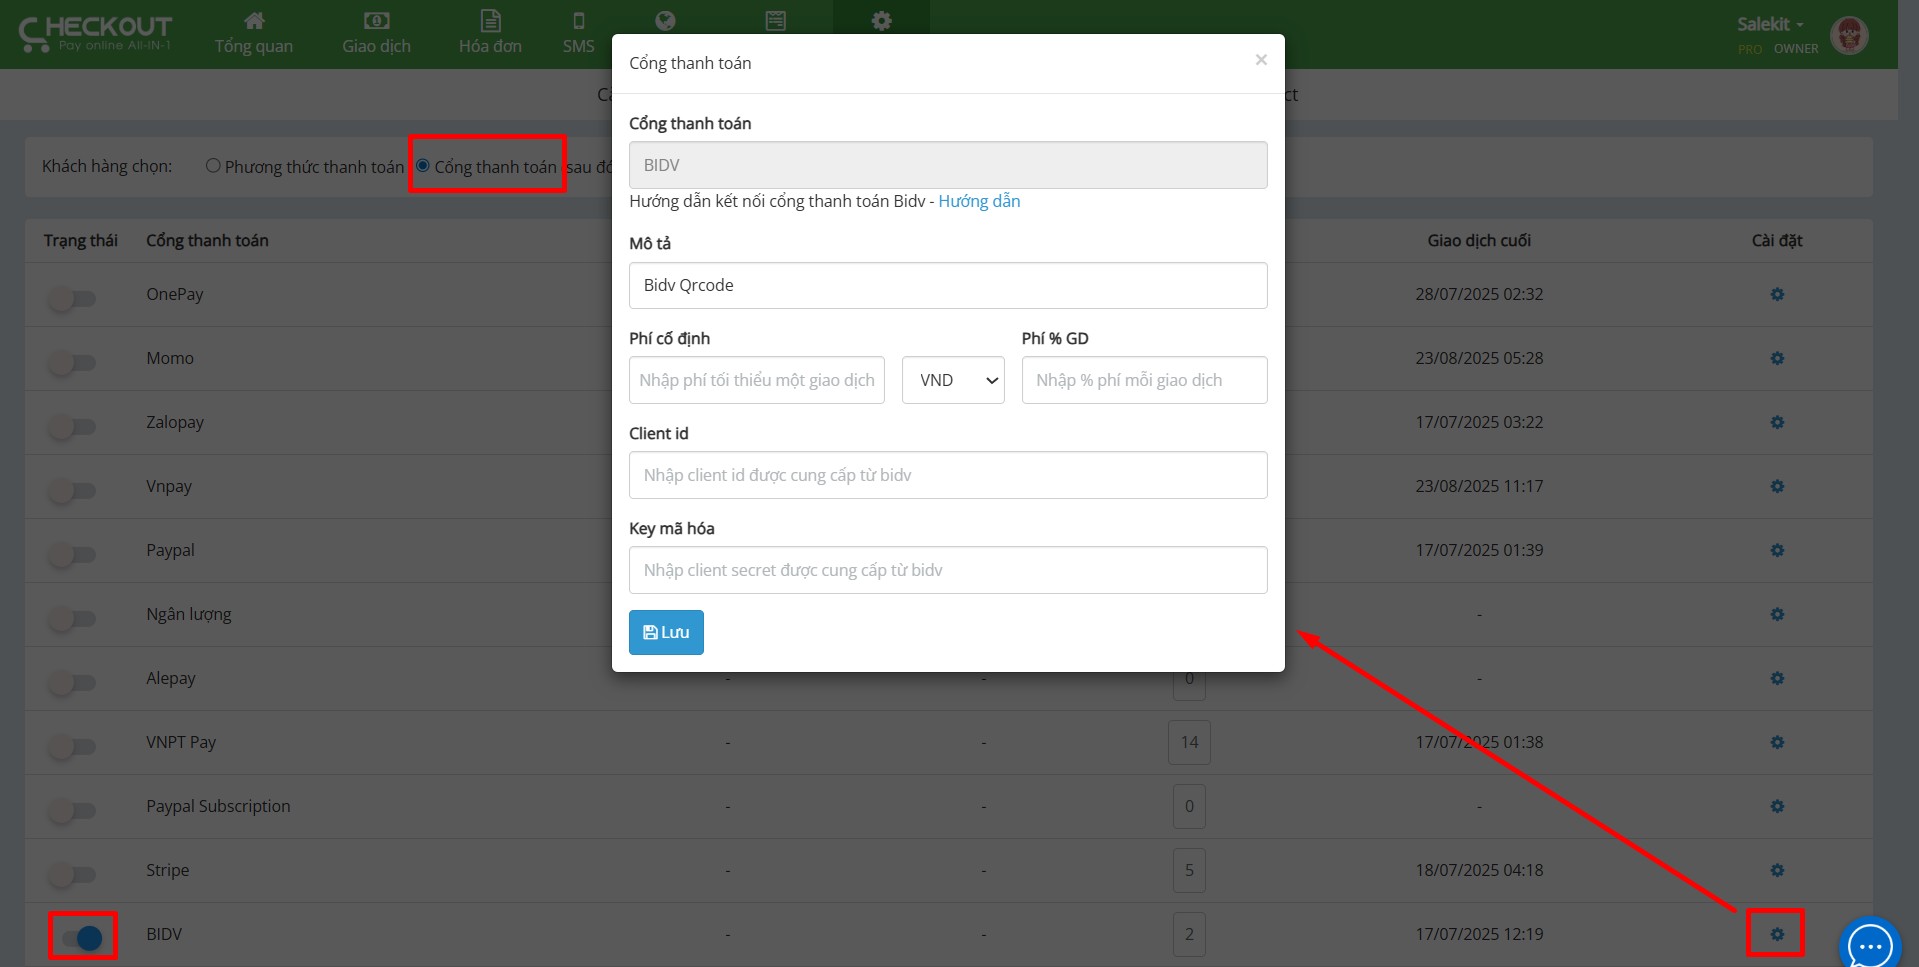The width and height of the screenshot is (1919, 967).
Task: Open the VND currency dropdown
Action: coord(952,380)
